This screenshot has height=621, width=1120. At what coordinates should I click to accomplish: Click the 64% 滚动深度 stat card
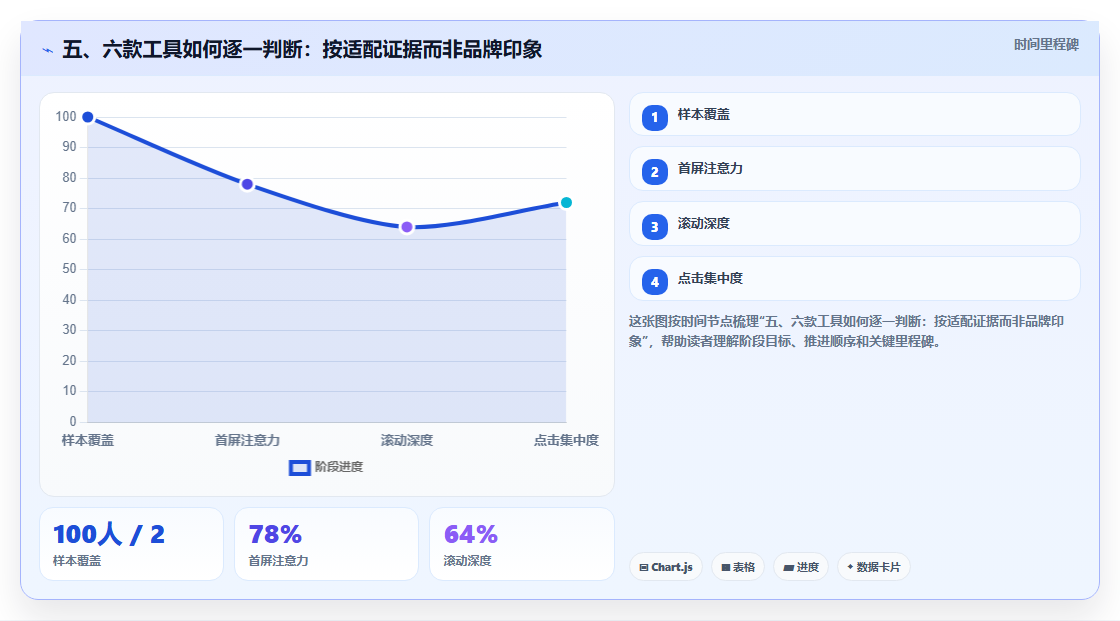point(521,545)
